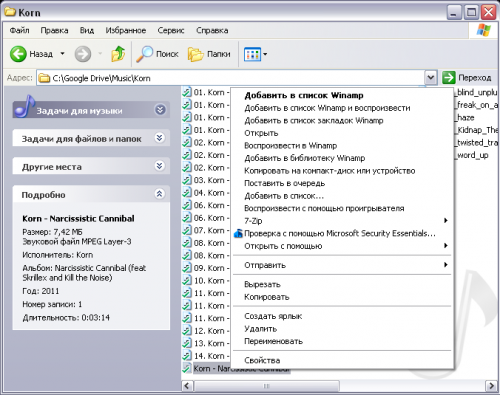Choose Удалить from context menu
Image resolution: width=500 pixels, height=395 pixels.
pyautogui.click(x=342, y=329)
